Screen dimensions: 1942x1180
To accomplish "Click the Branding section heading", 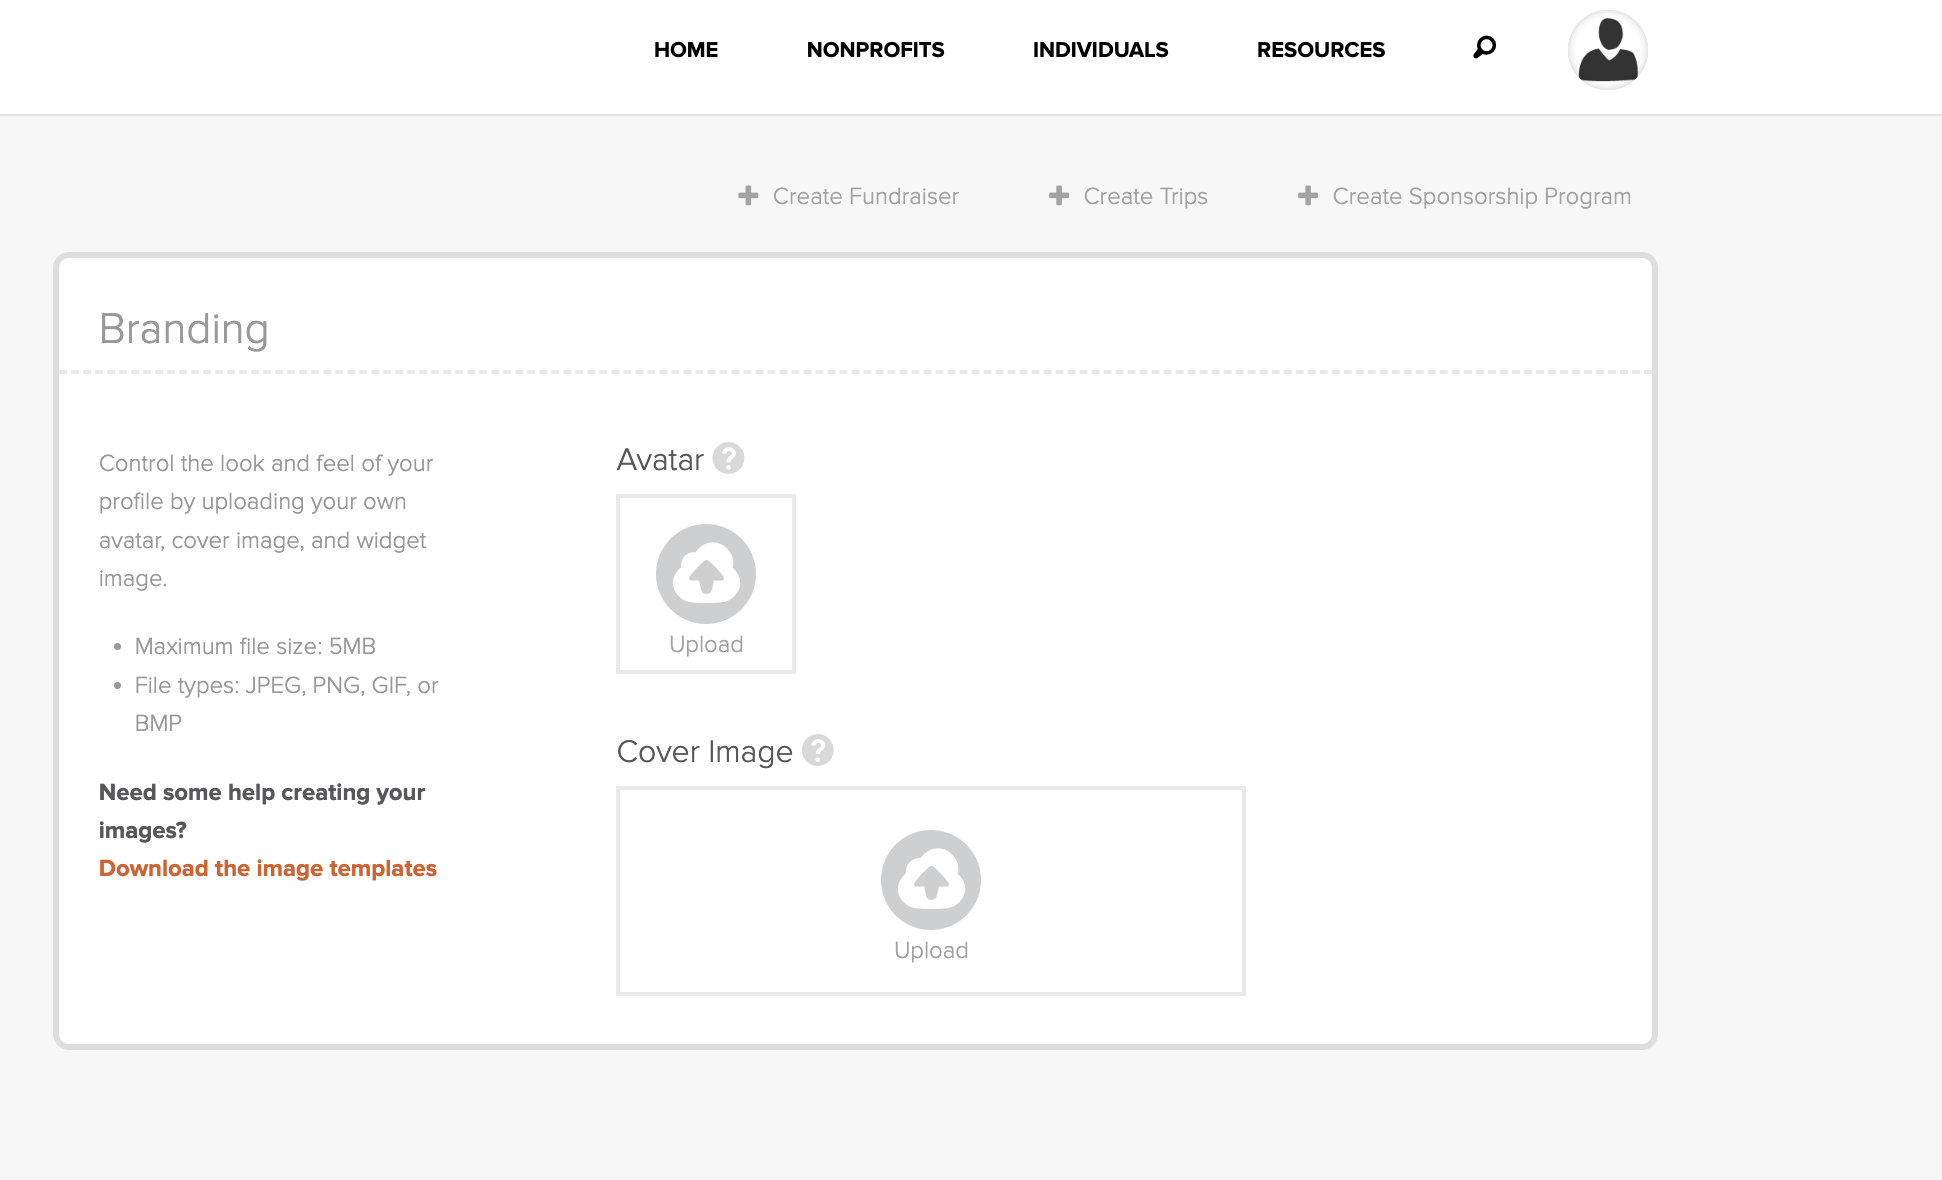I will pyautogui.click(x=184, y=329).
